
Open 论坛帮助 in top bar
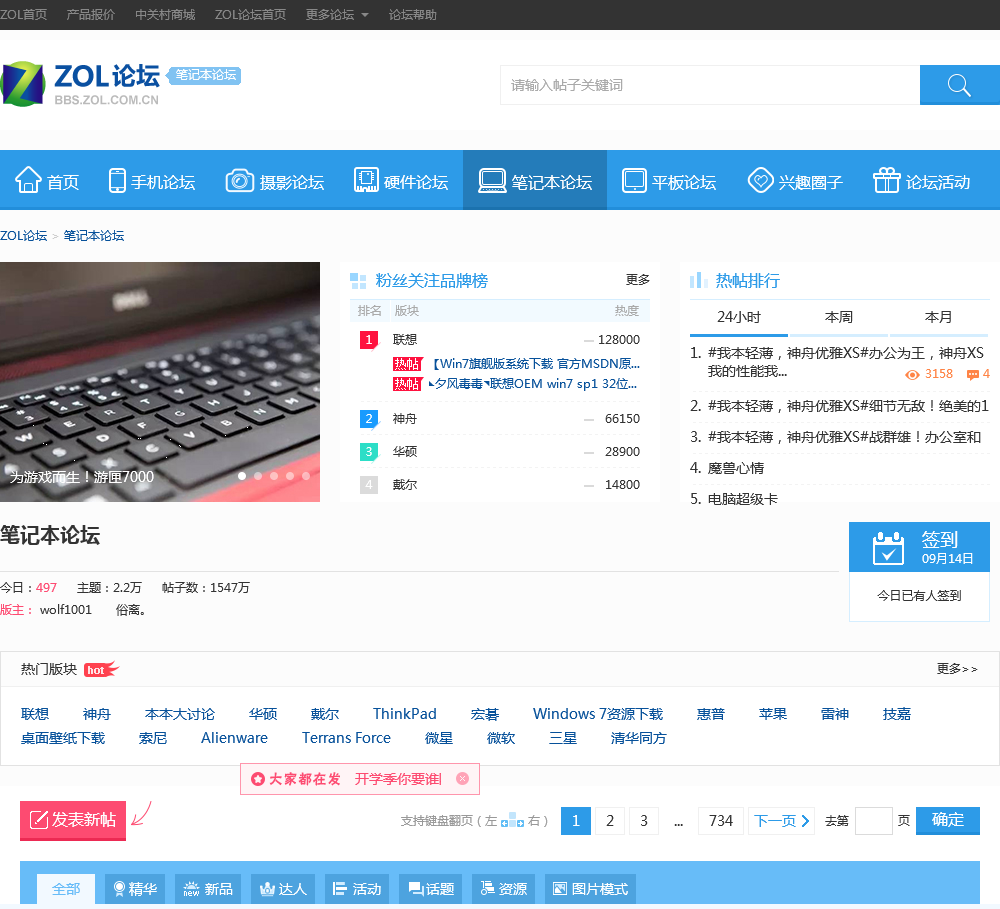pyautogui.click(x=413, y=15)
